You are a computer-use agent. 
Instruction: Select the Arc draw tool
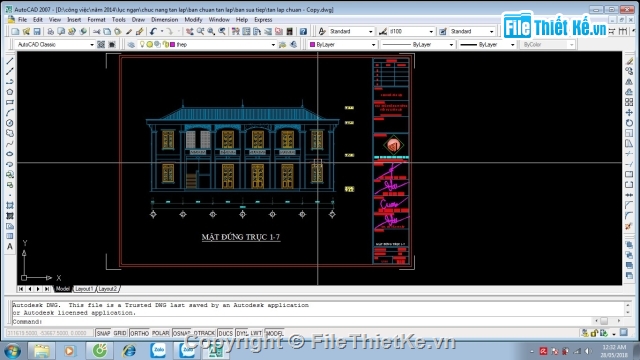(10, 113)
